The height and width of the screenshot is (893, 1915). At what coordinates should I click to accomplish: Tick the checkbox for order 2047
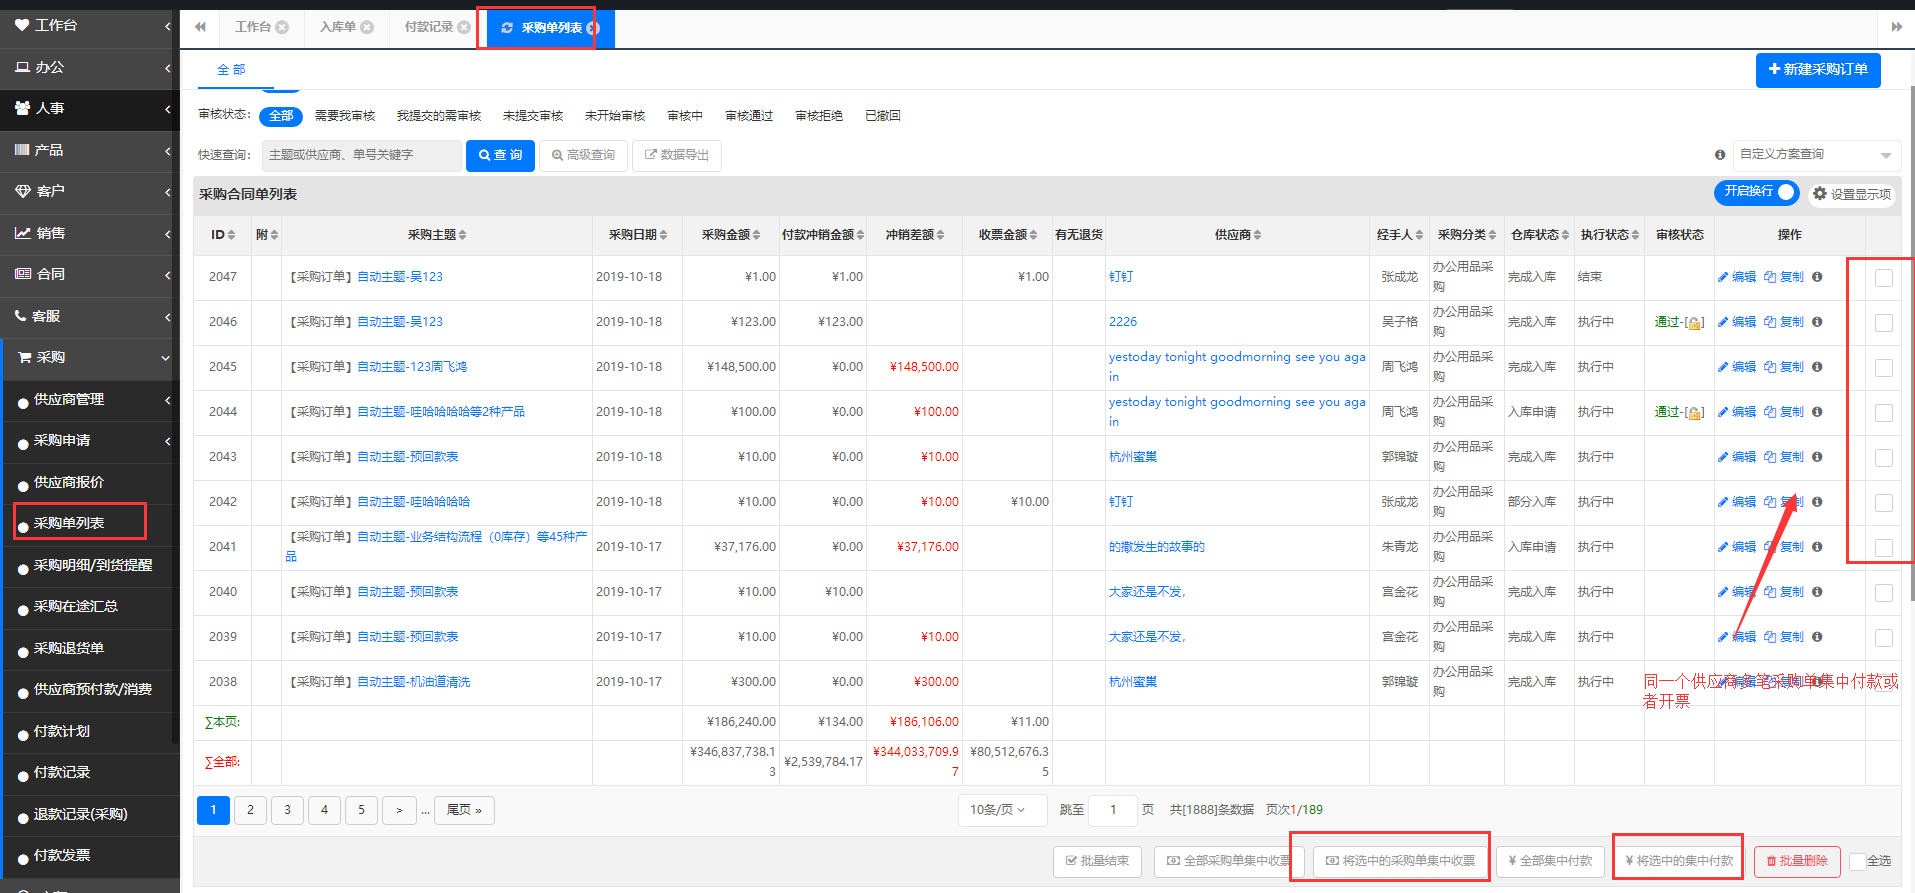[x=1884, y=278]
